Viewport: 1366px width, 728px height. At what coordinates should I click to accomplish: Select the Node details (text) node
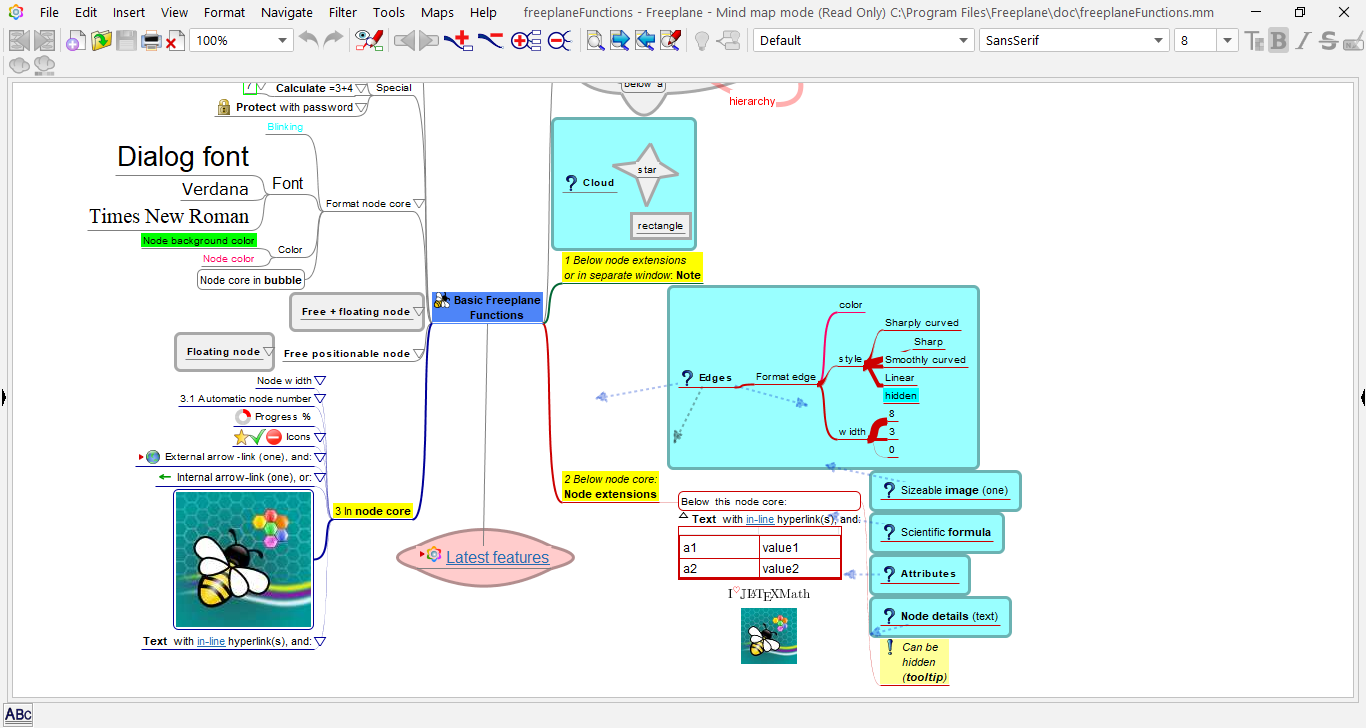pyautogui.click(x=941, y=616)
